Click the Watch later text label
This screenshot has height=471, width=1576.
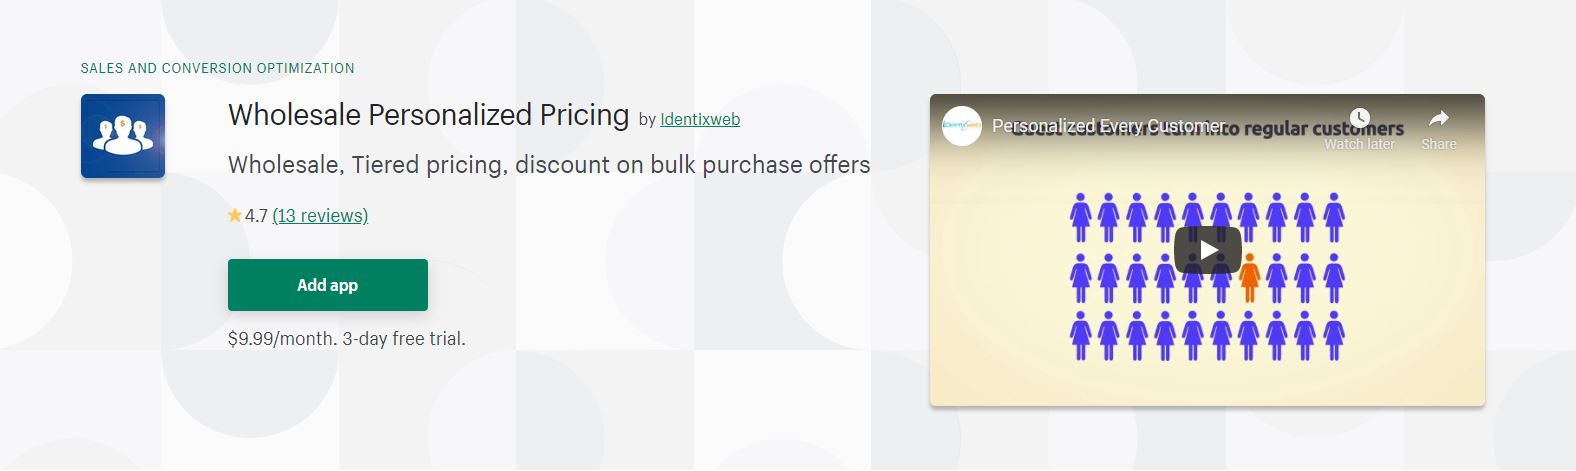pyautogui.click(x=1359, y=144)
